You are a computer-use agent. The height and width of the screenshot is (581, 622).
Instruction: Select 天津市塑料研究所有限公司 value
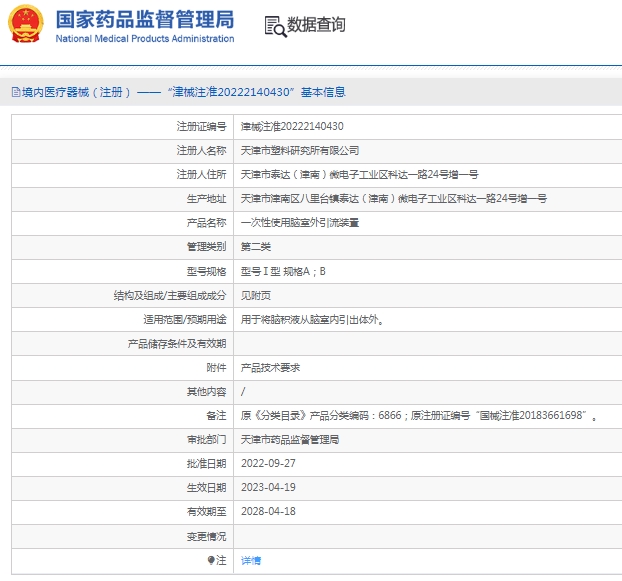(x=300, y=151)
